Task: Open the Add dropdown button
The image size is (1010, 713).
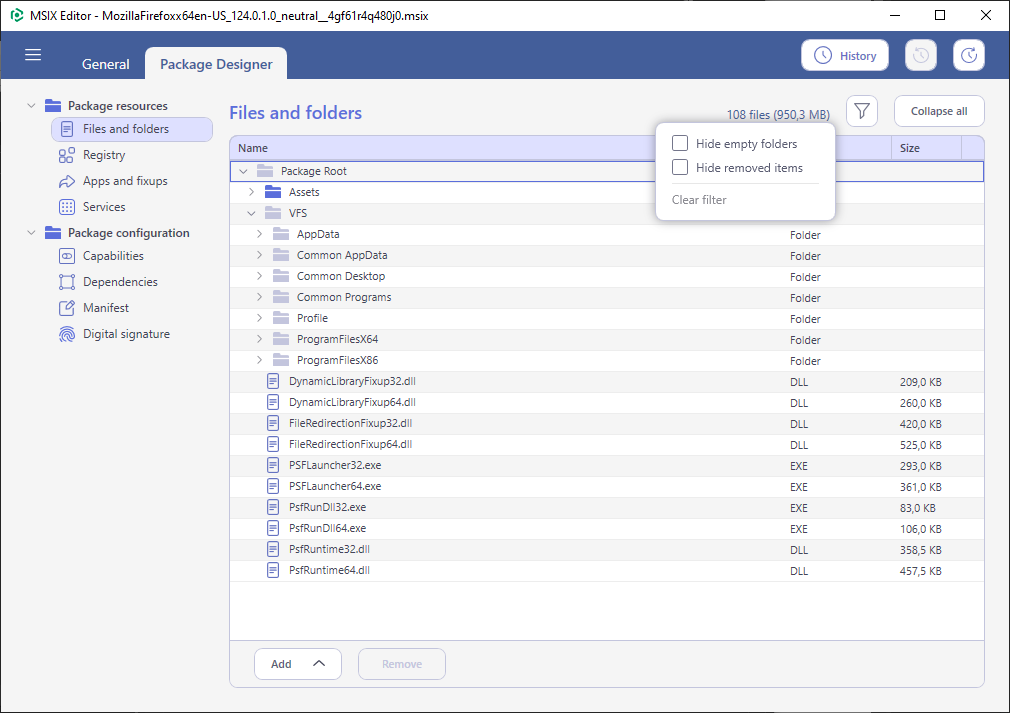Action: point(298,664)
